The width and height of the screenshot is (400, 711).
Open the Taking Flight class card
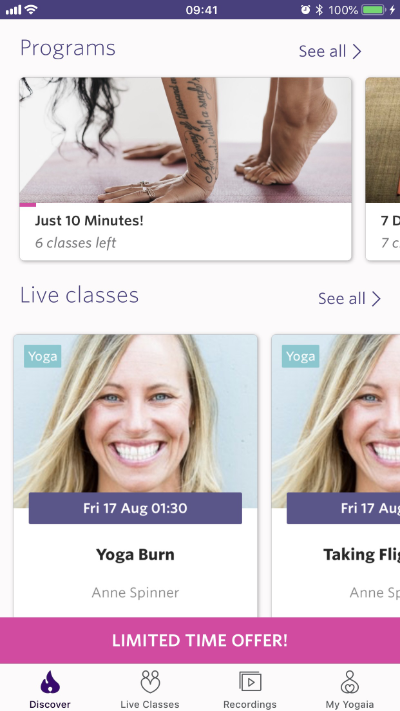pyautogui.click(x=336, y=476)
